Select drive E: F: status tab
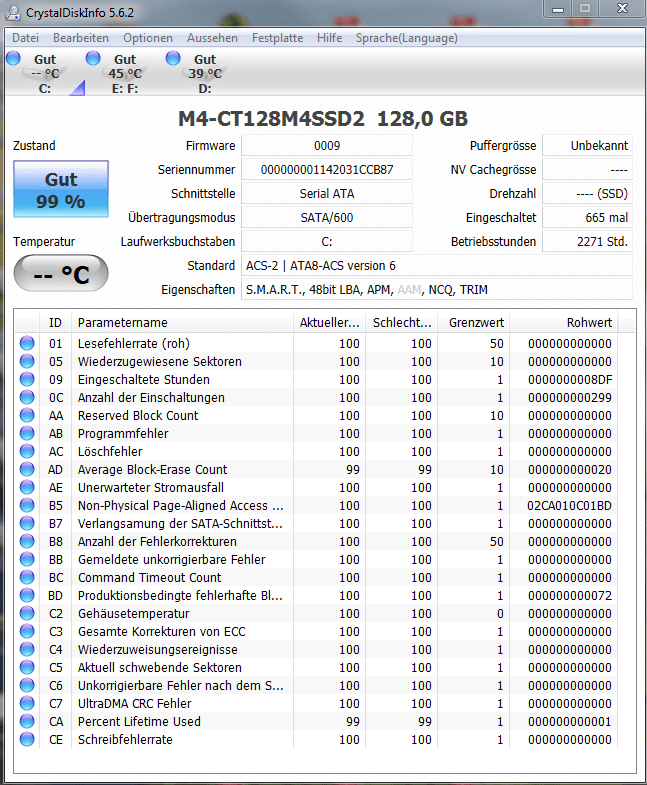 coord(125,73)
